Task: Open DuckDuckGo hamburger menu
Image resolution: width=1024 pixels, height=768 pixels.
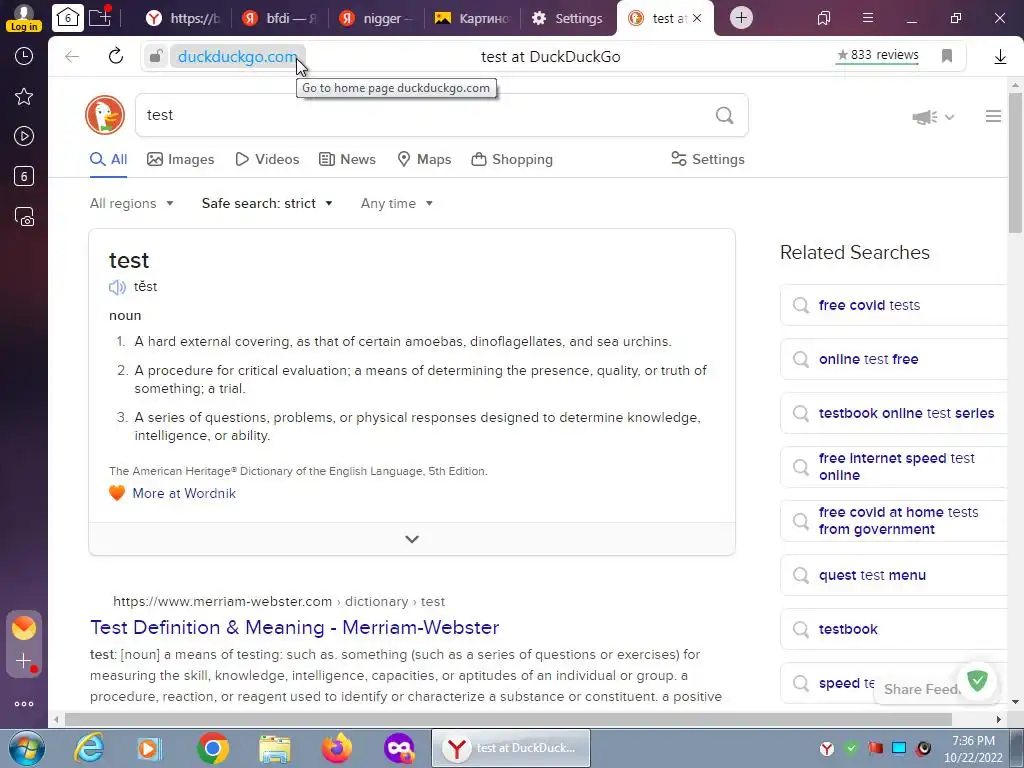Action: click(993, 116)
